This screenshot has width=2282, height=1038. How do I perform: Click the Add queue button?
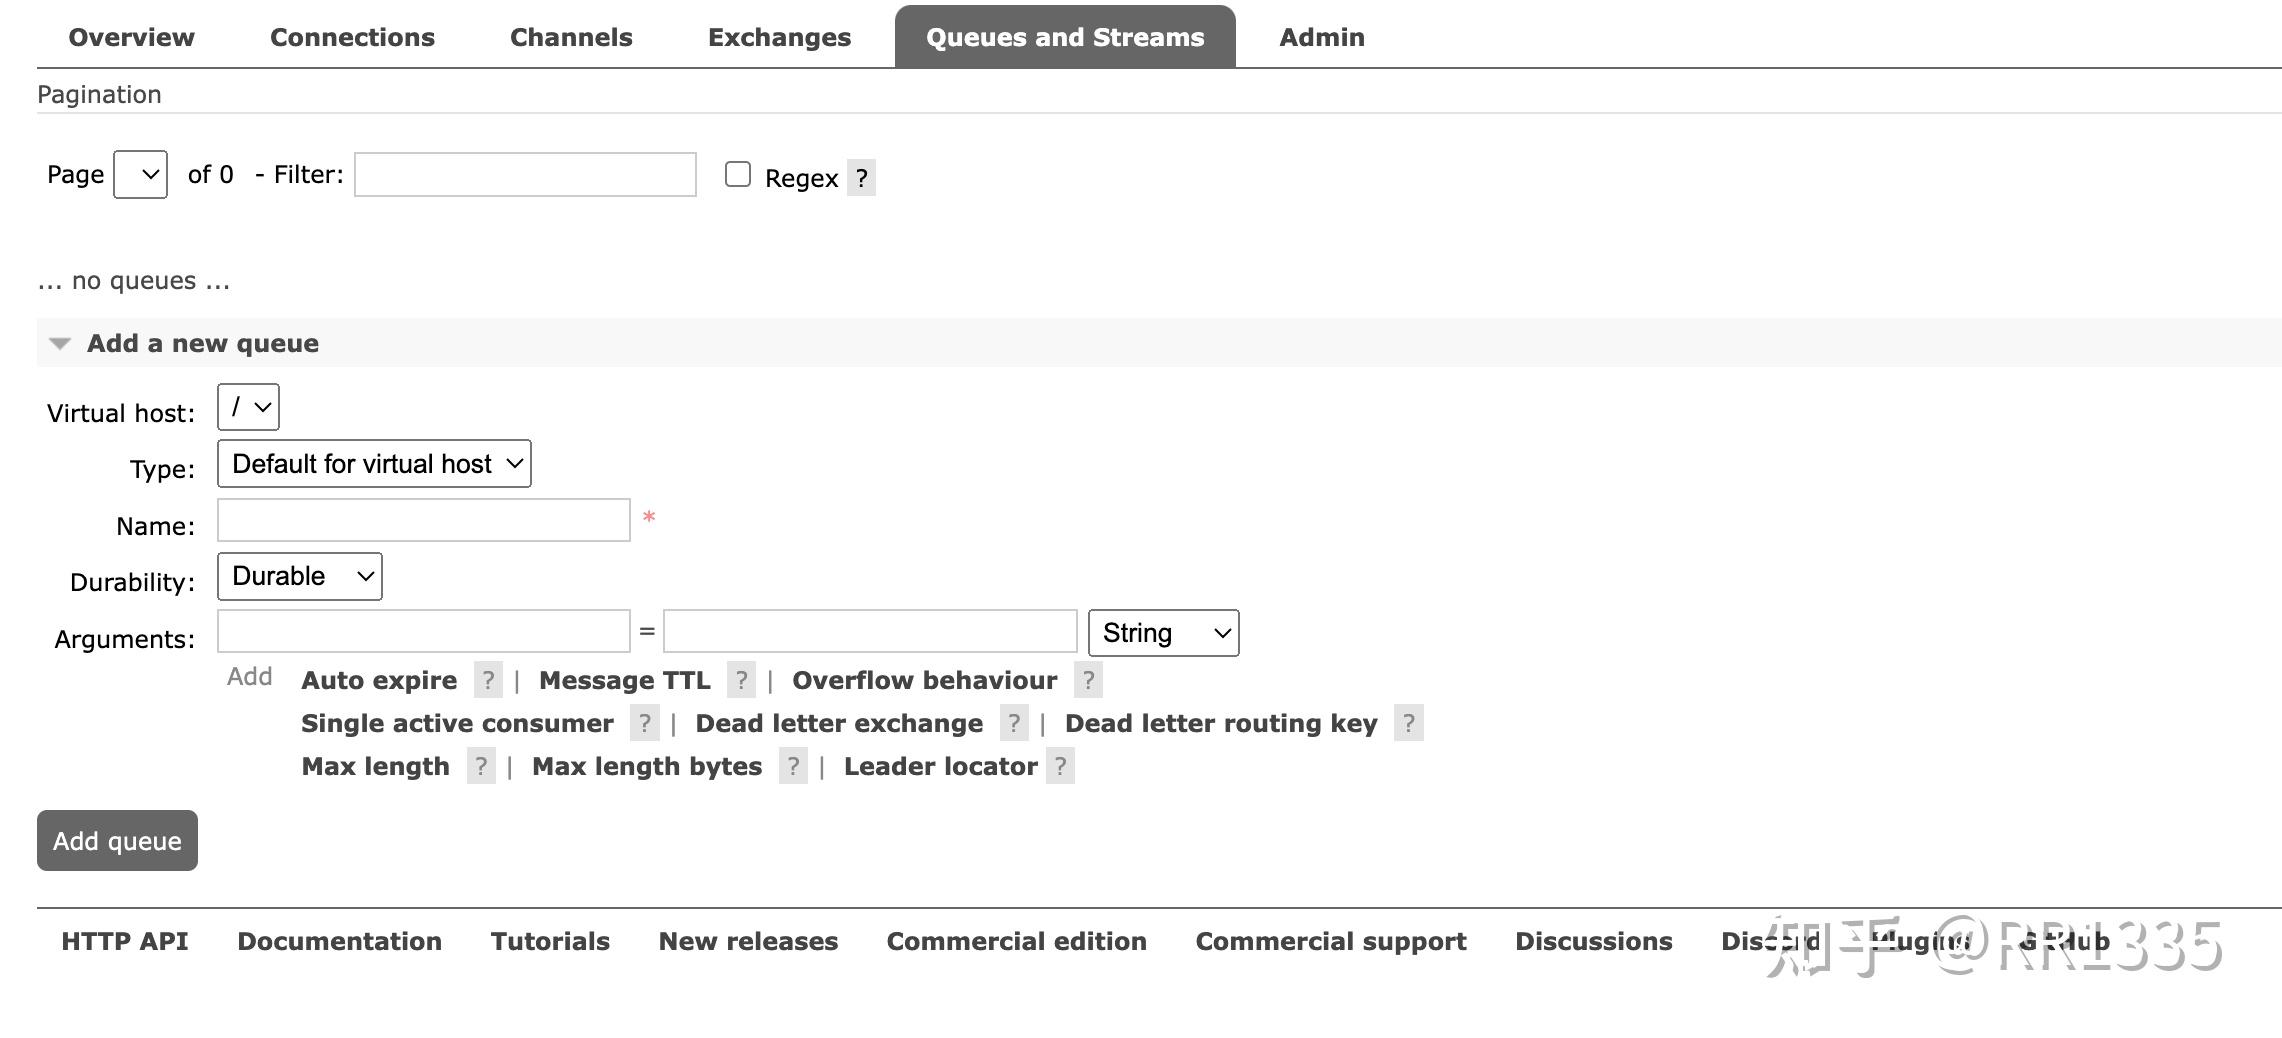tap(116, 840)
